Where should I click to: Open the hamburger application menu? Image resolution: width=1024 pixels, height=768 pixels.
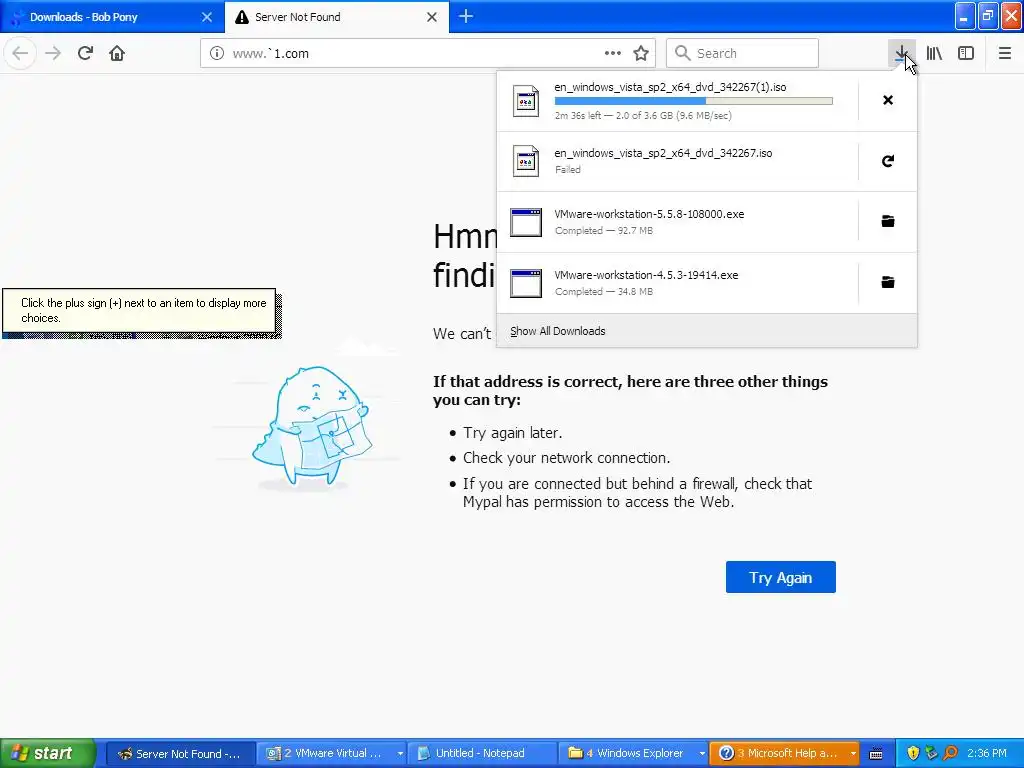(1004, 54)
